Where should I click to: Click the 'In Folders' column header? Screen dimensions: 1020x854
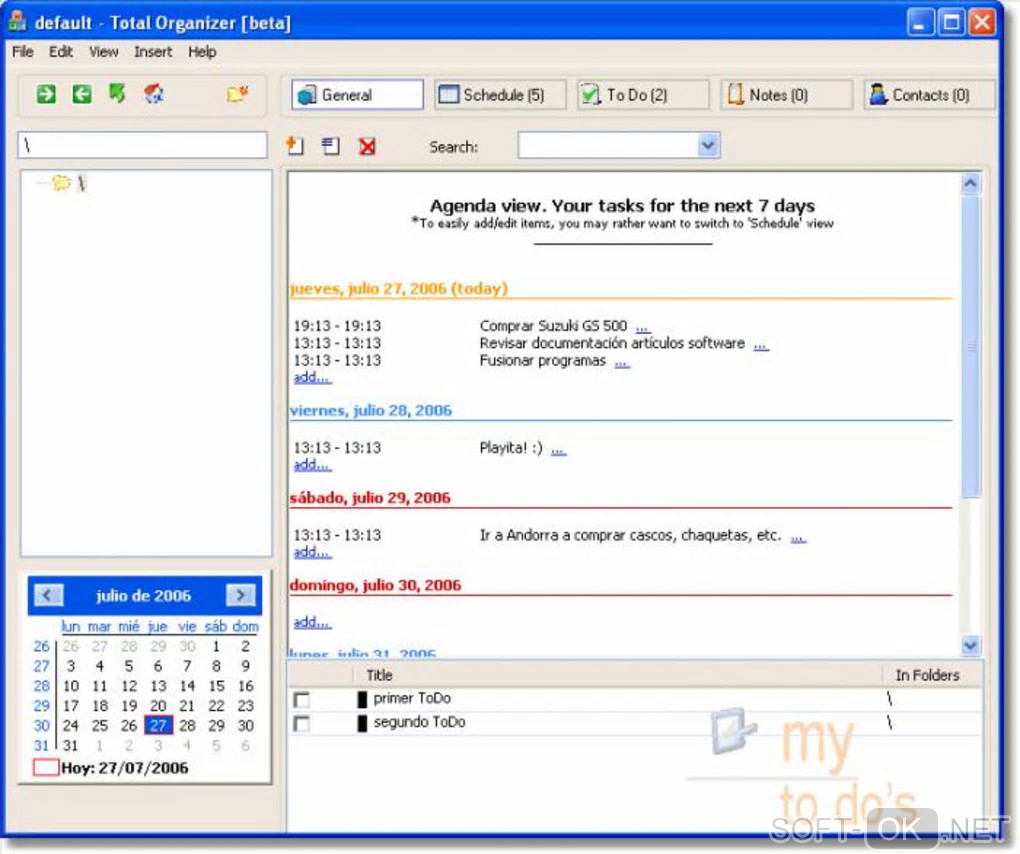928,675
